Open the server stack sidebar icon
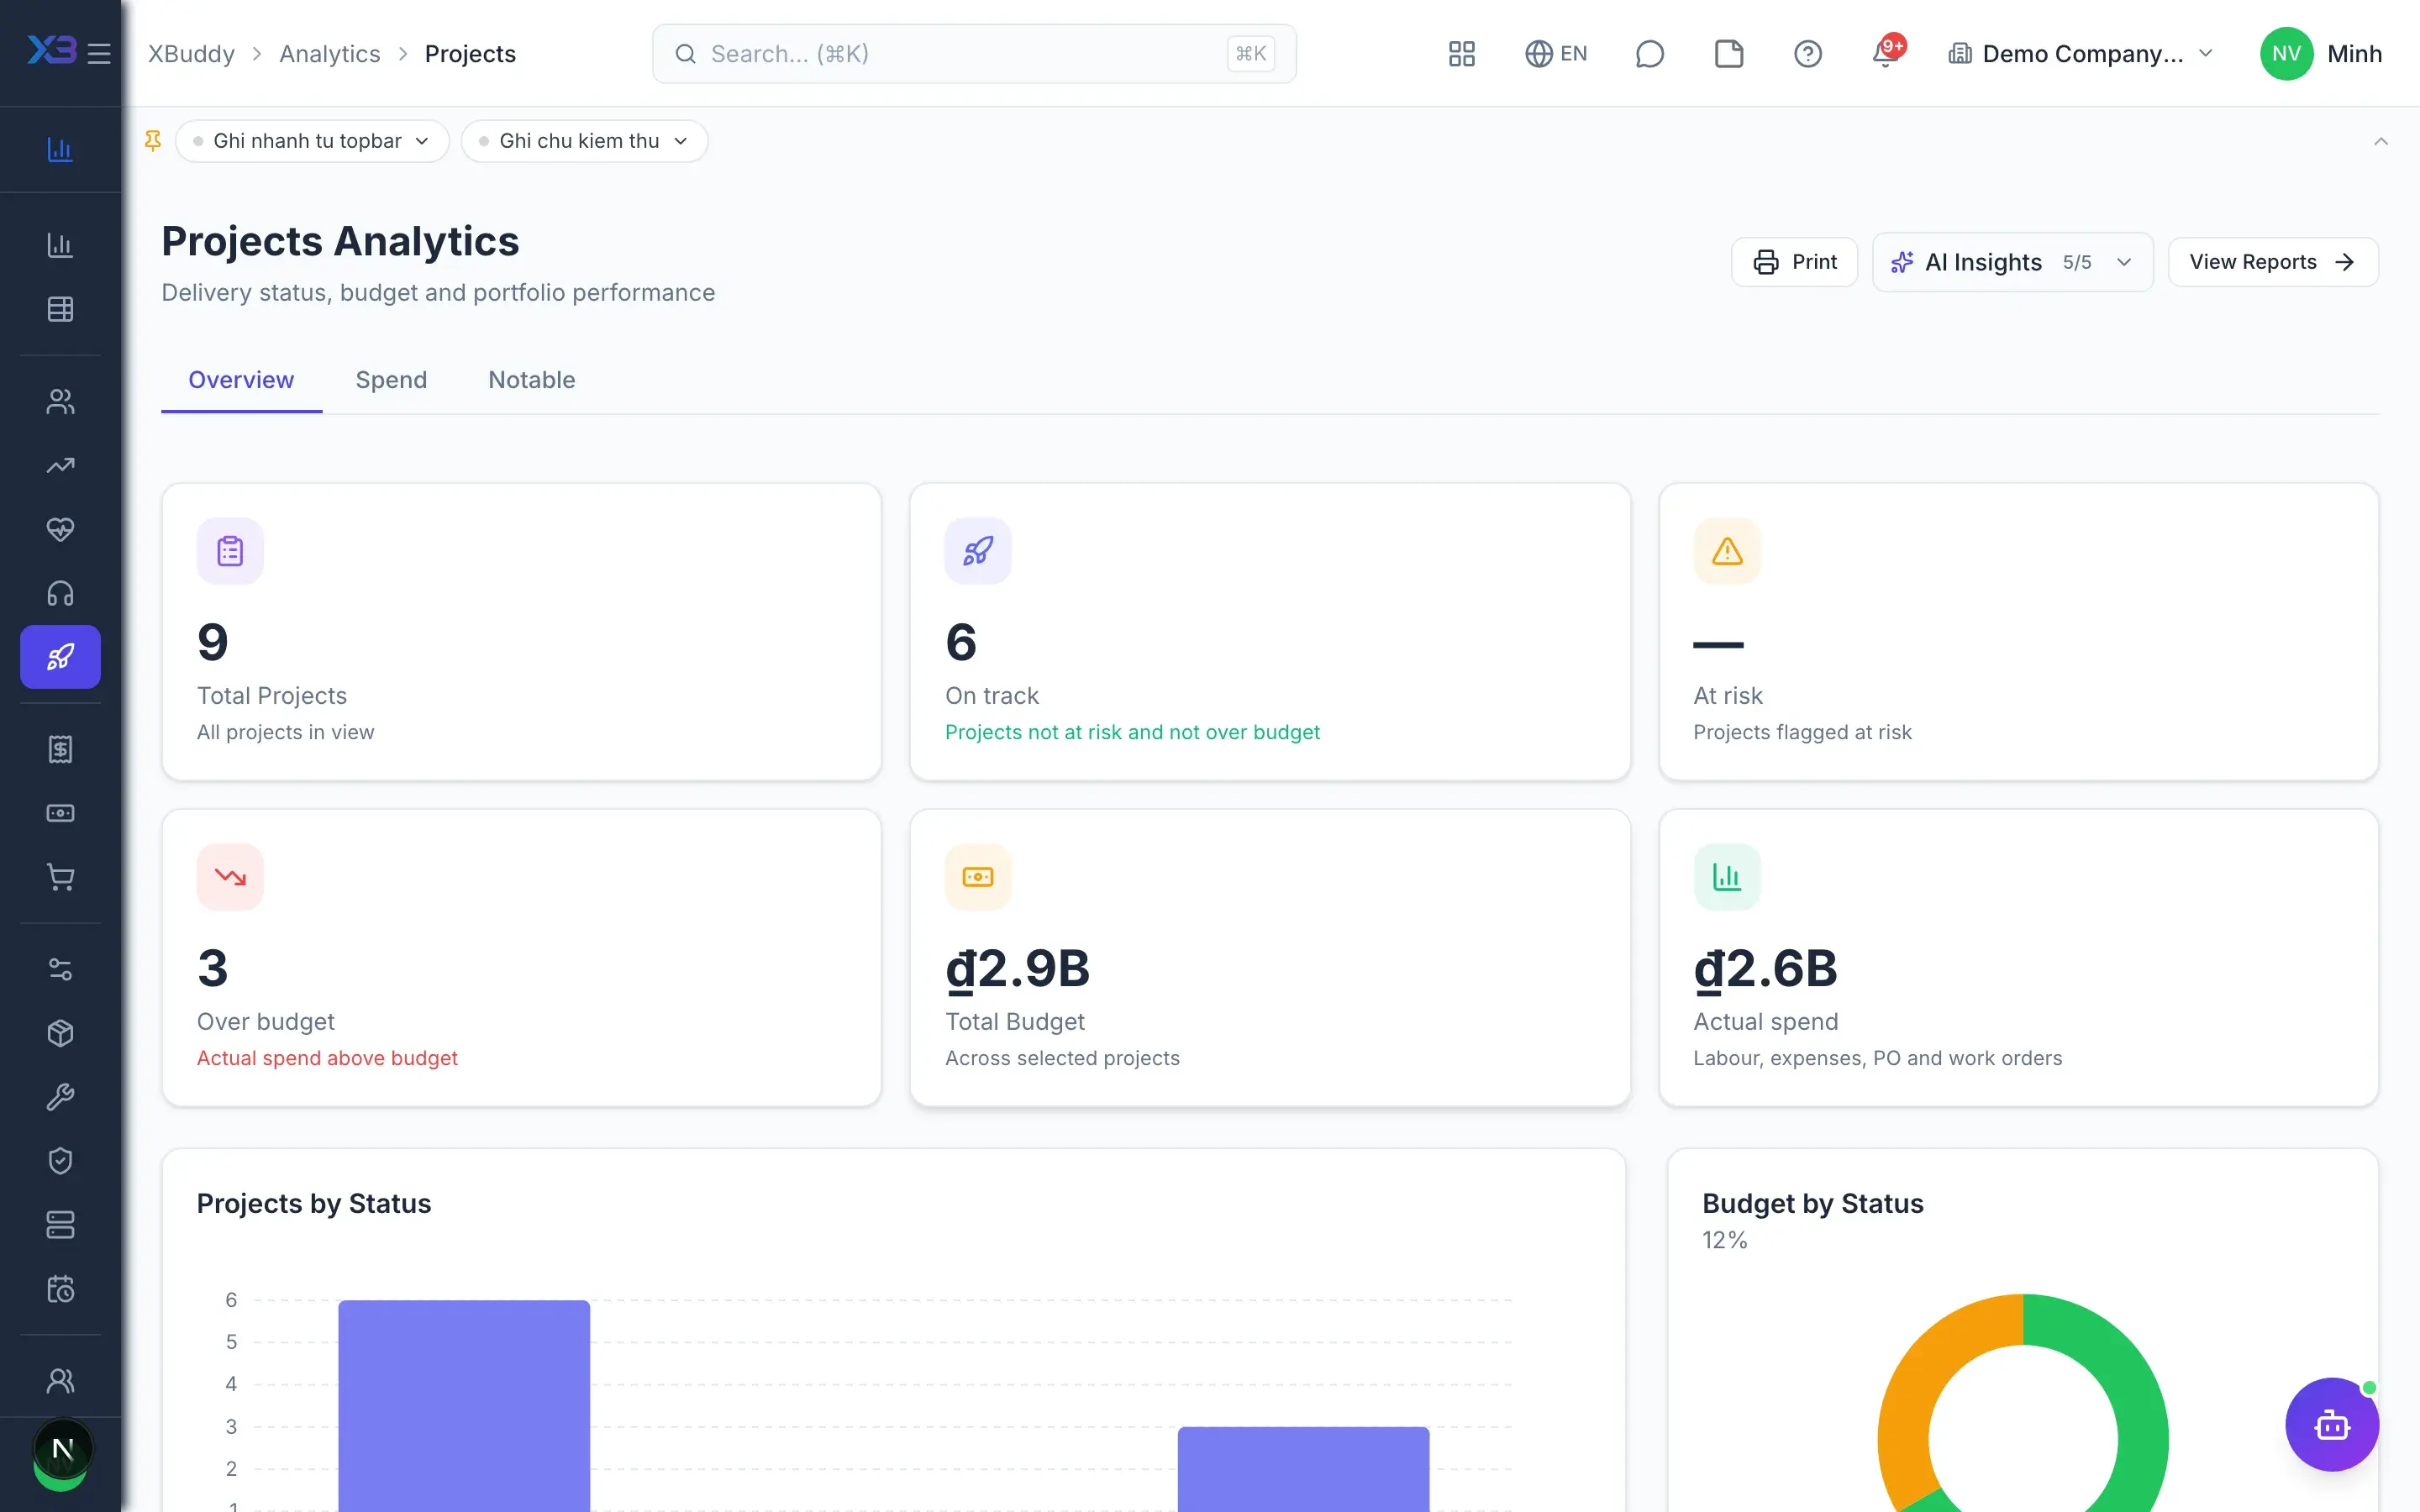The image size is (2420, 1512). (x=60, y=1225)
